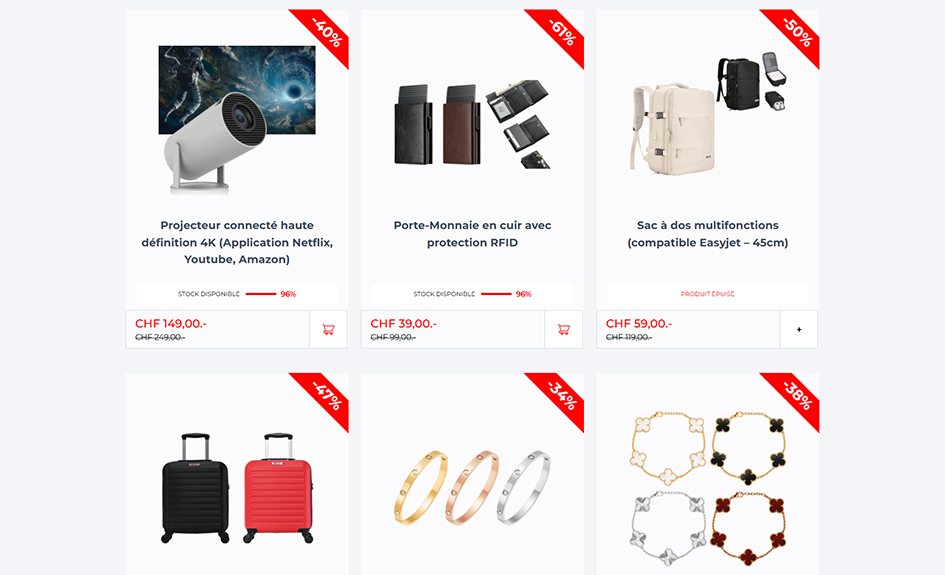
Task: Open the clover bracelets product image
Action: coord(708,488)
